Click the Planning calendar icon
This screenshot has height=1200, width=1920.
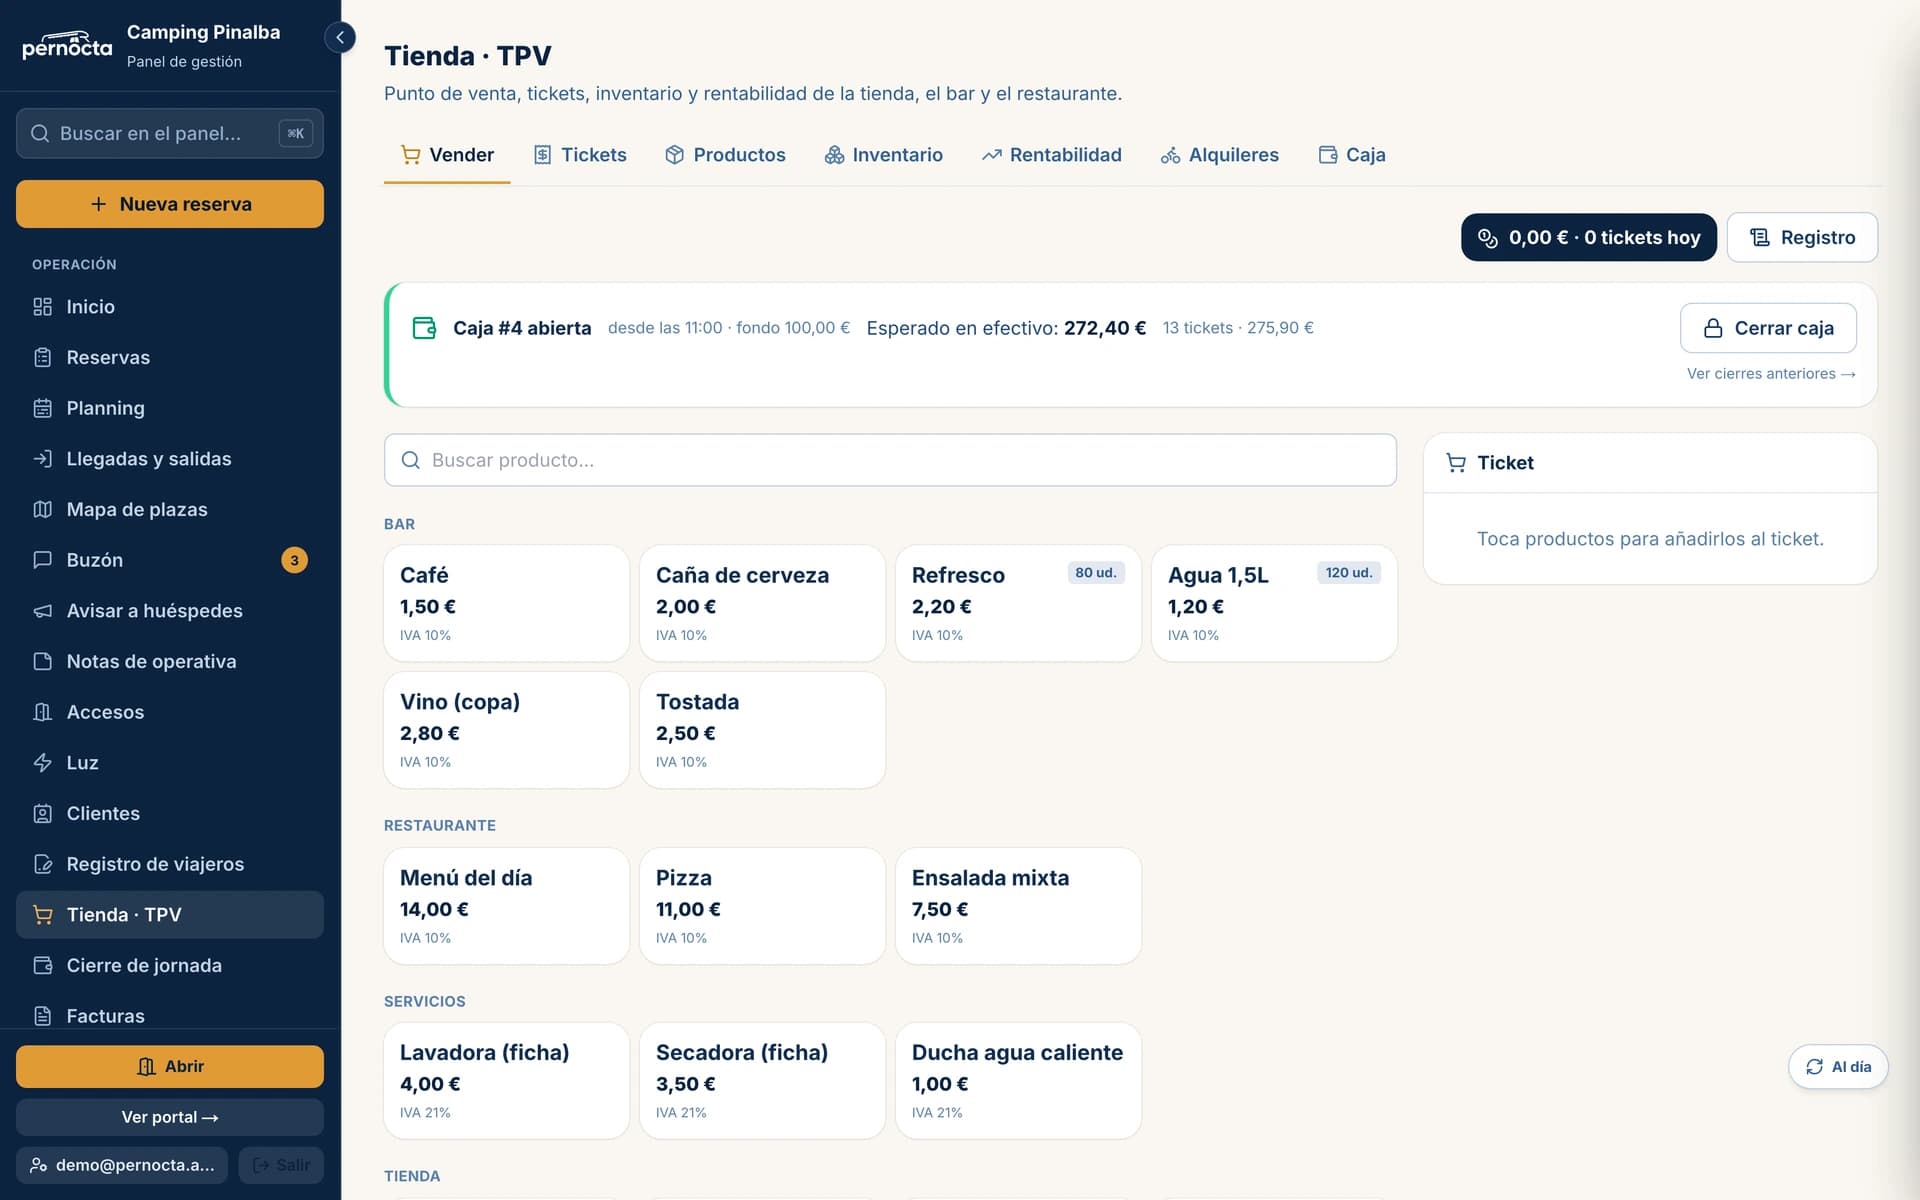[42, 408]
